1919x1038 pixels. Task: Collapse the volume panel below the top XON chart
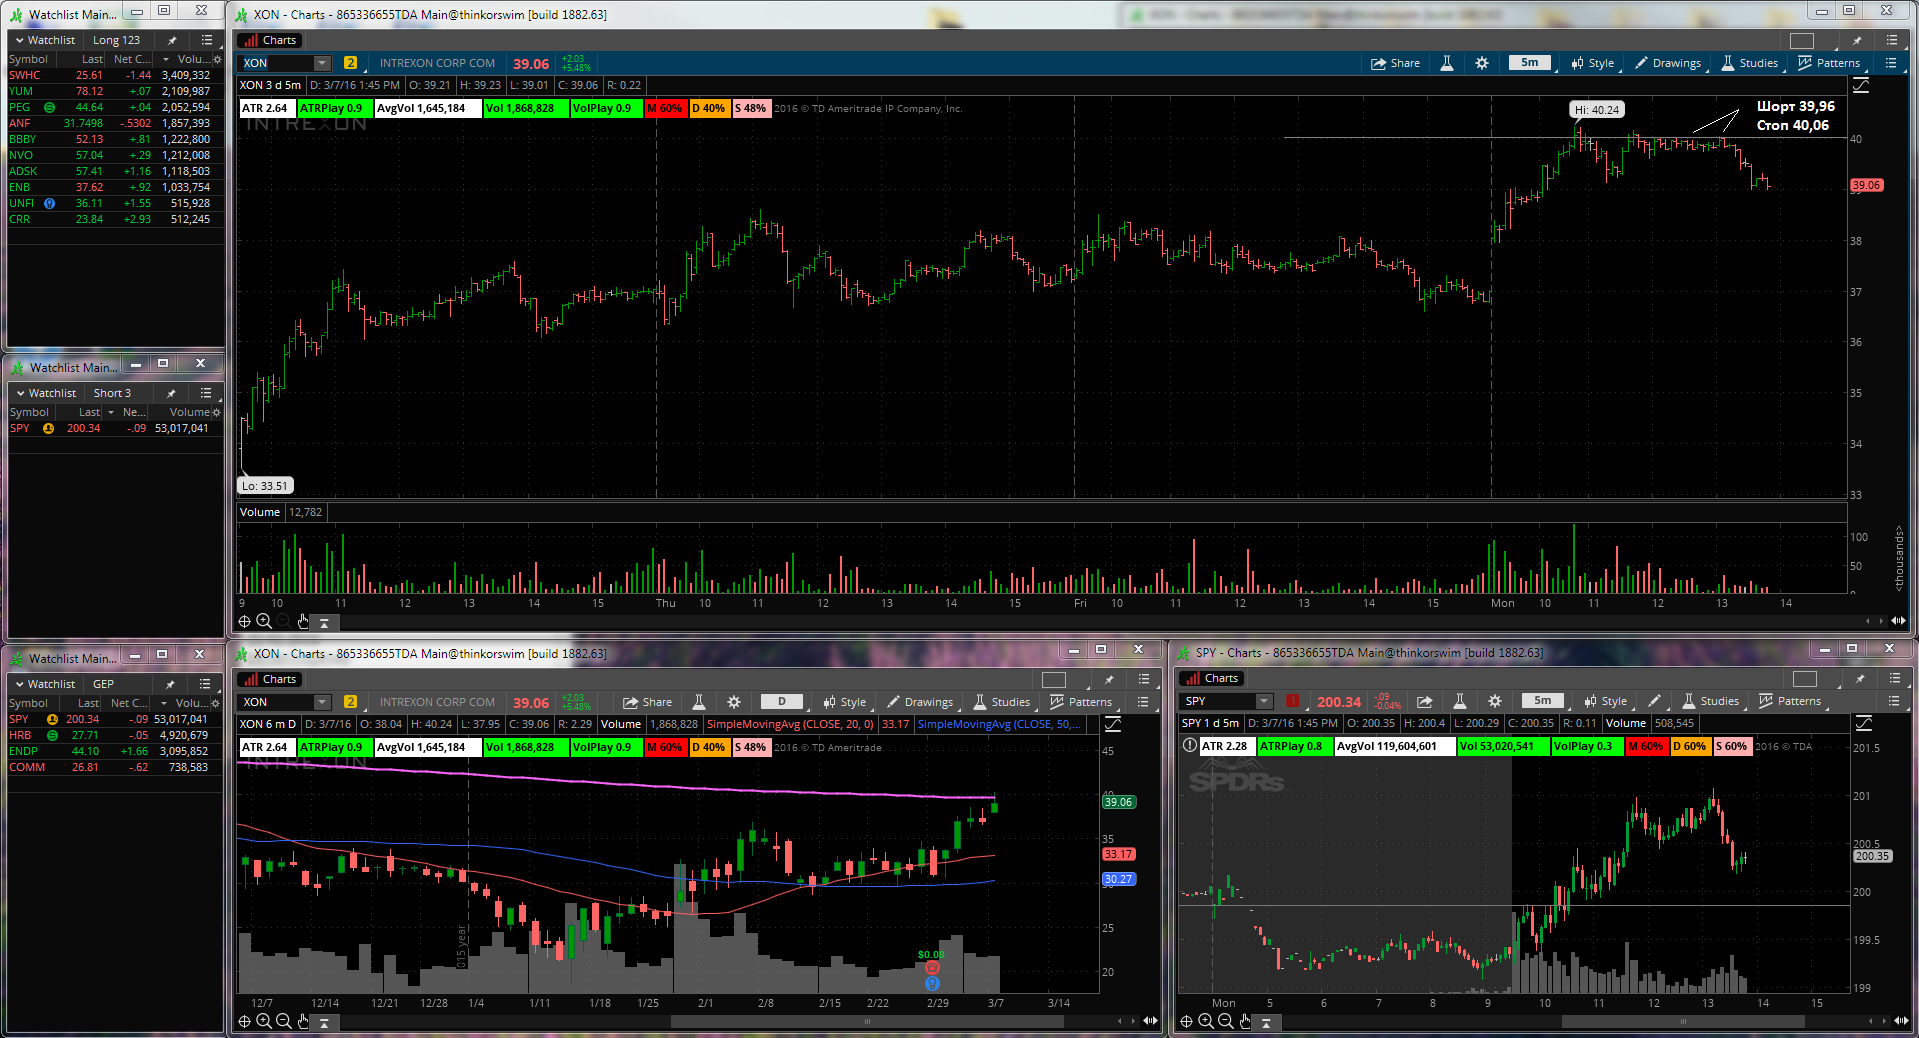(x=324, y=622)
